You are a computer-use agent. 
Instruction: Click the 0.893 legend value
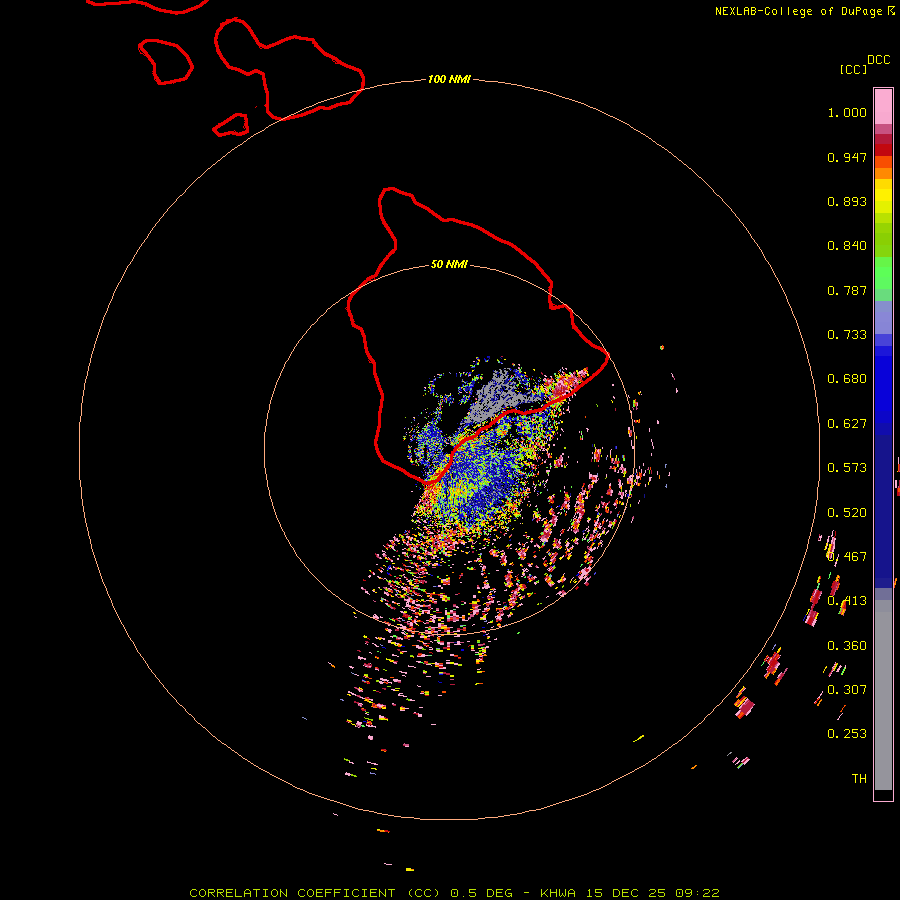[x=847, y=201]
